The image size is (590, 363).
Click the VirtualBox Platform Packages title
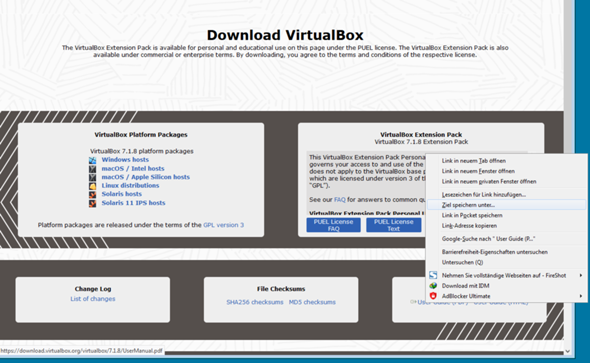pos(141,135)
